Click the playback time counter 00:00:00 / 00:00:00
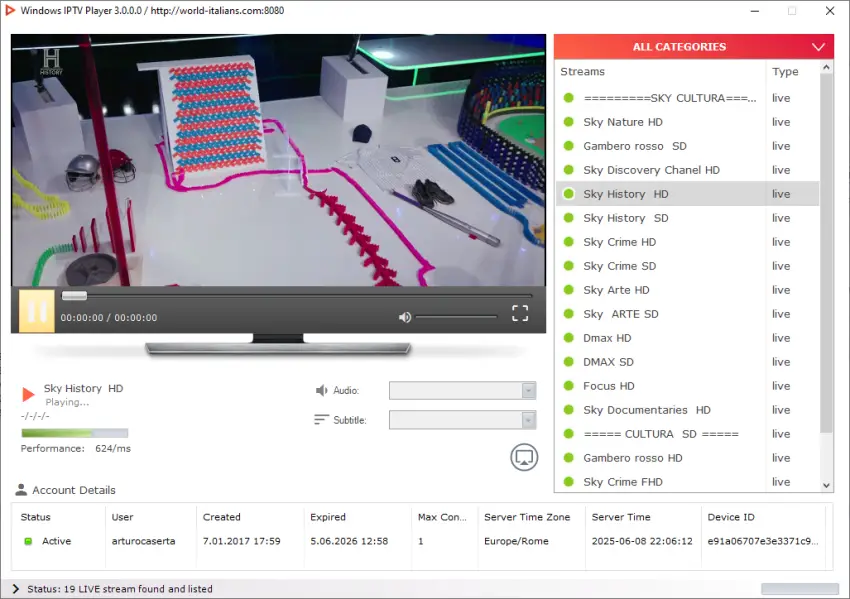Screen dimensions: 850x599 108,318
